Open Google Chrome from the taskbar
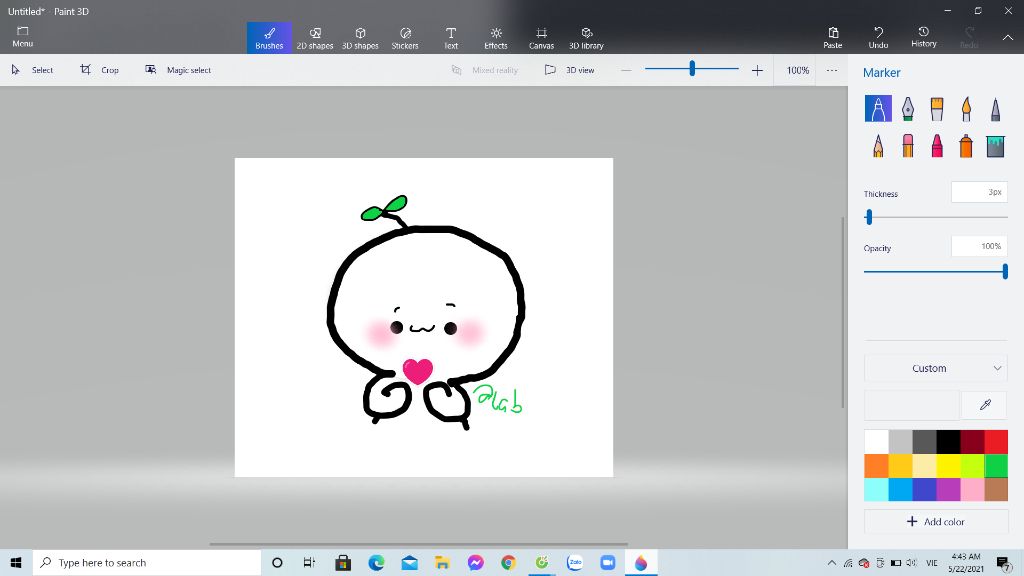Image resolution: width=1024 pixels, height=576 pixels. point(508,562)
